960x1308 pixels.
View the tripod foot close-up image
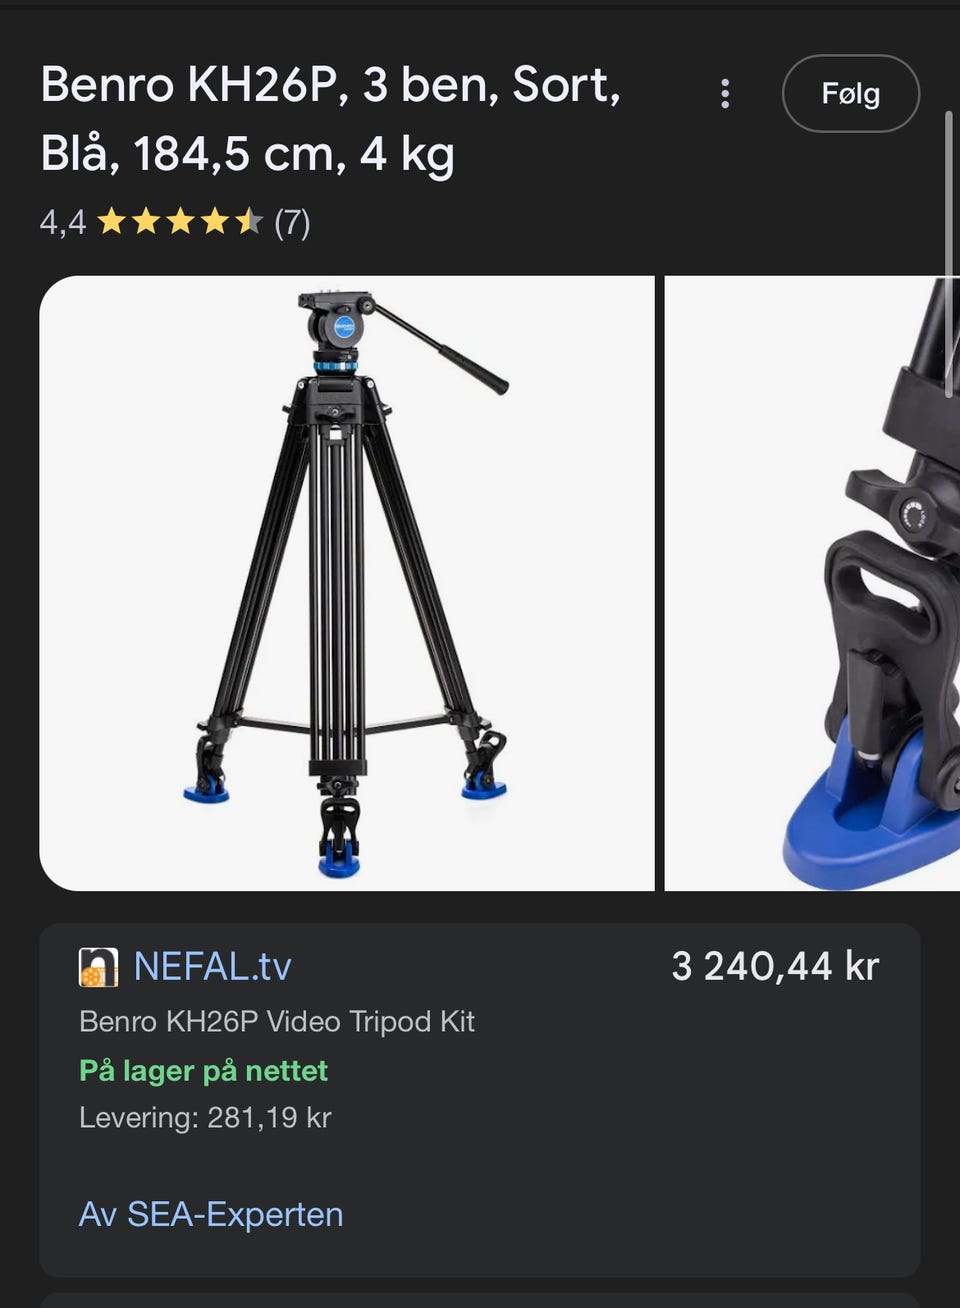coord(812,583)
